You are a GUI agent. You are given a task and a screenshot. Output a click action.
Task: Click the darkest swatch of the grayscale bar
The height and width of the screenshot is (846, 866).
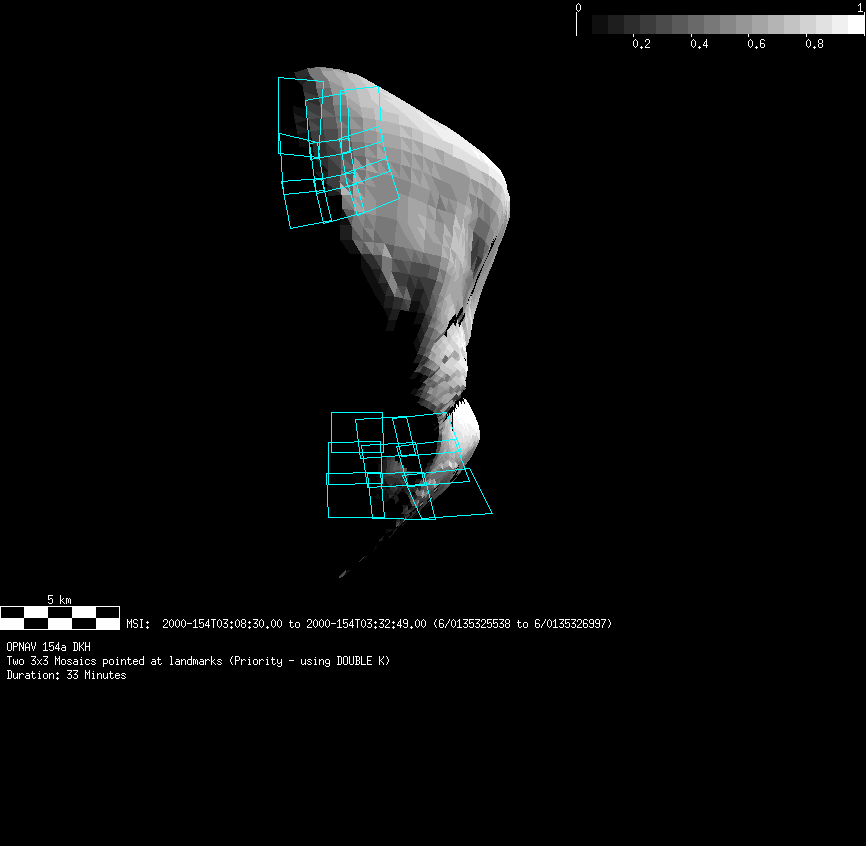click(x=600, y=25)
